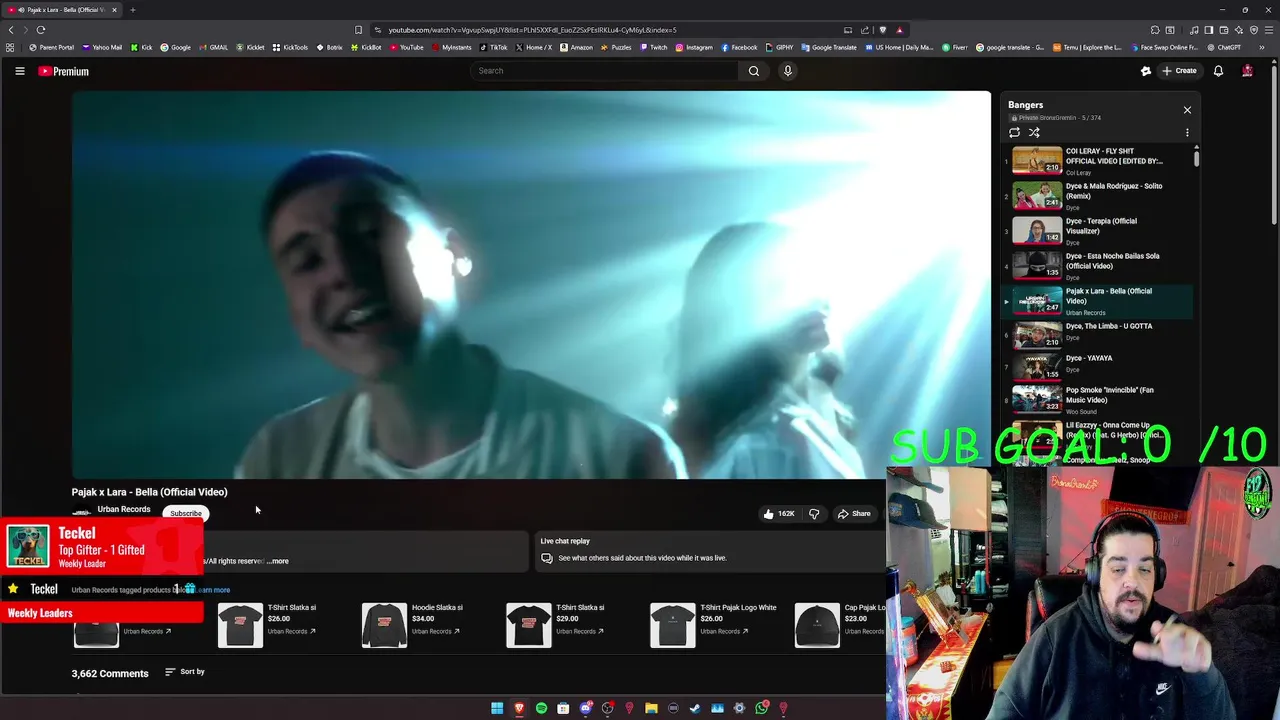Dislike the video with thumbs-down

coord(814,514)
